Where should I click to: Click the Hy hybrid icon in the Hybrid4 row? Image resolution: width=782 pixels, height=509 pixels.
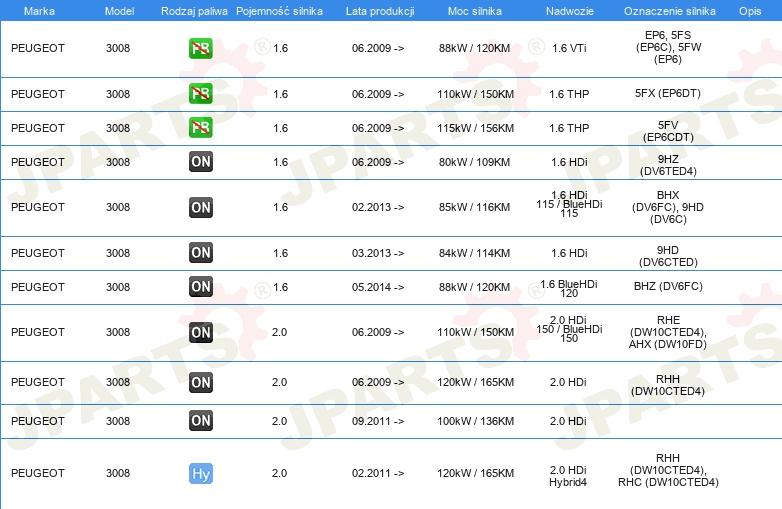201,474
